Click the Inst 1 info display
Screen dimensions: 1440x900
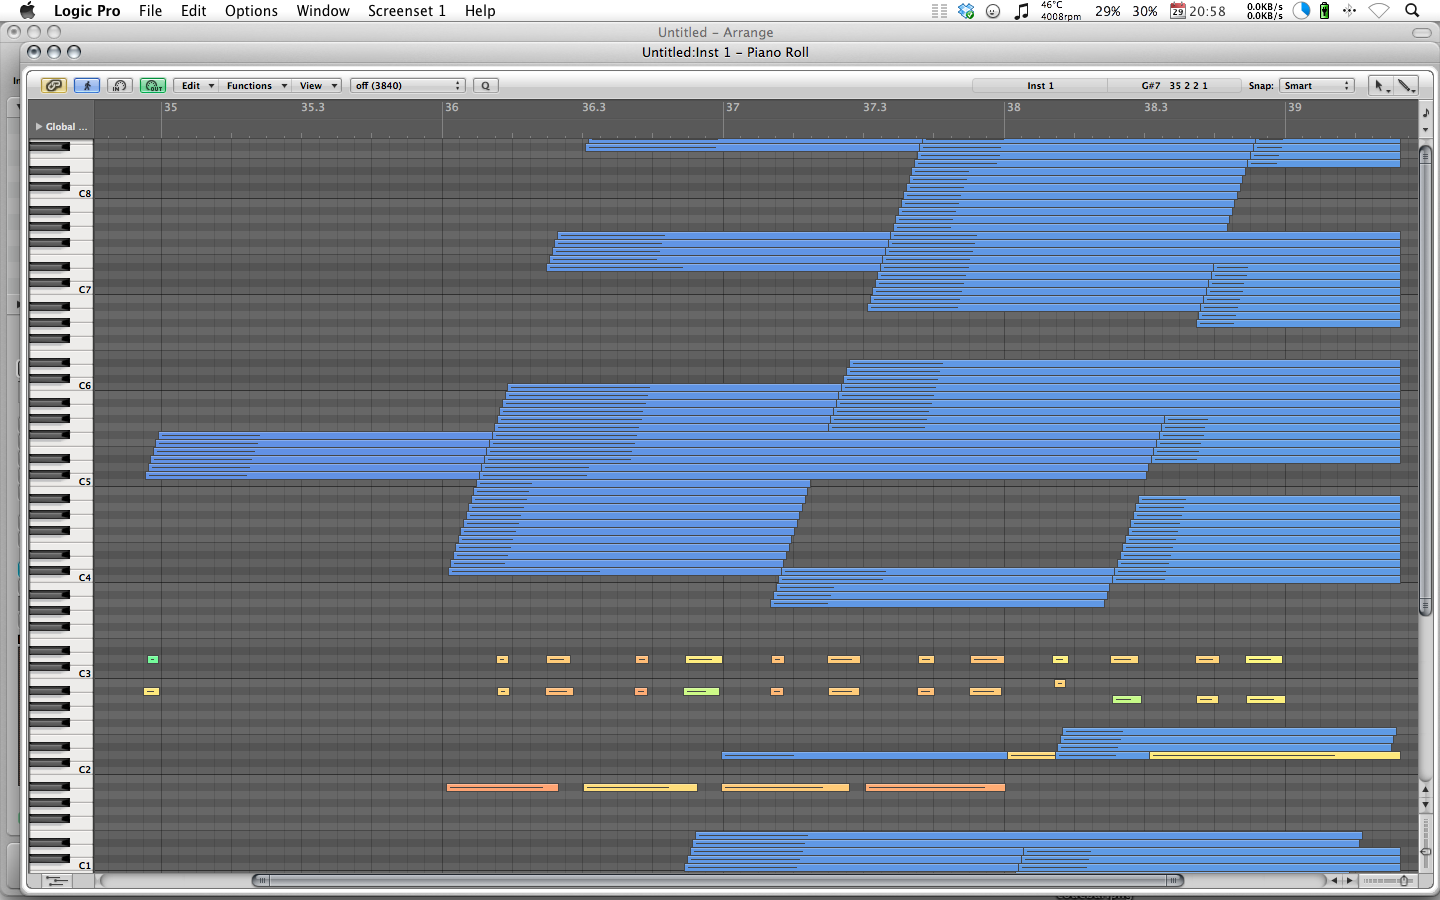click(1040, 86)
